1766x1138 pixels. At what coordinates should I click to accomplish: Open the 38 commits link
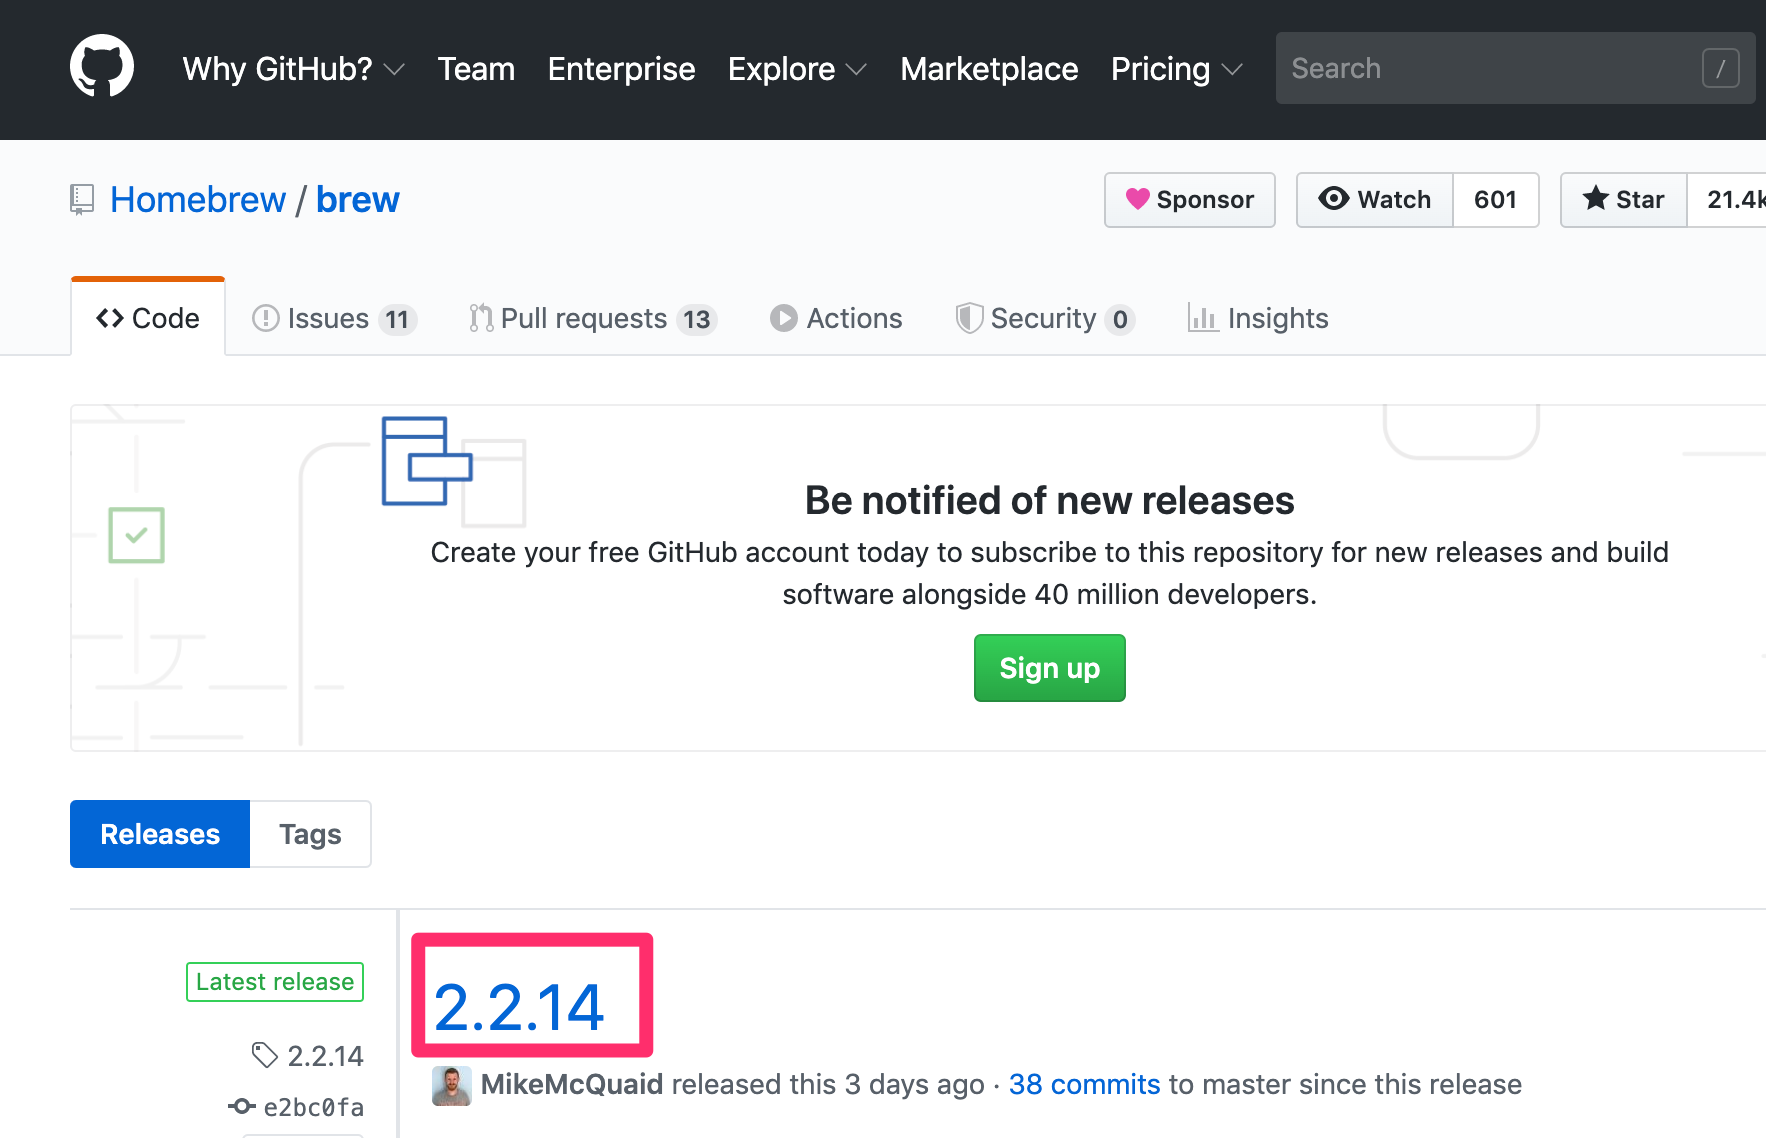[1085, 1085]
